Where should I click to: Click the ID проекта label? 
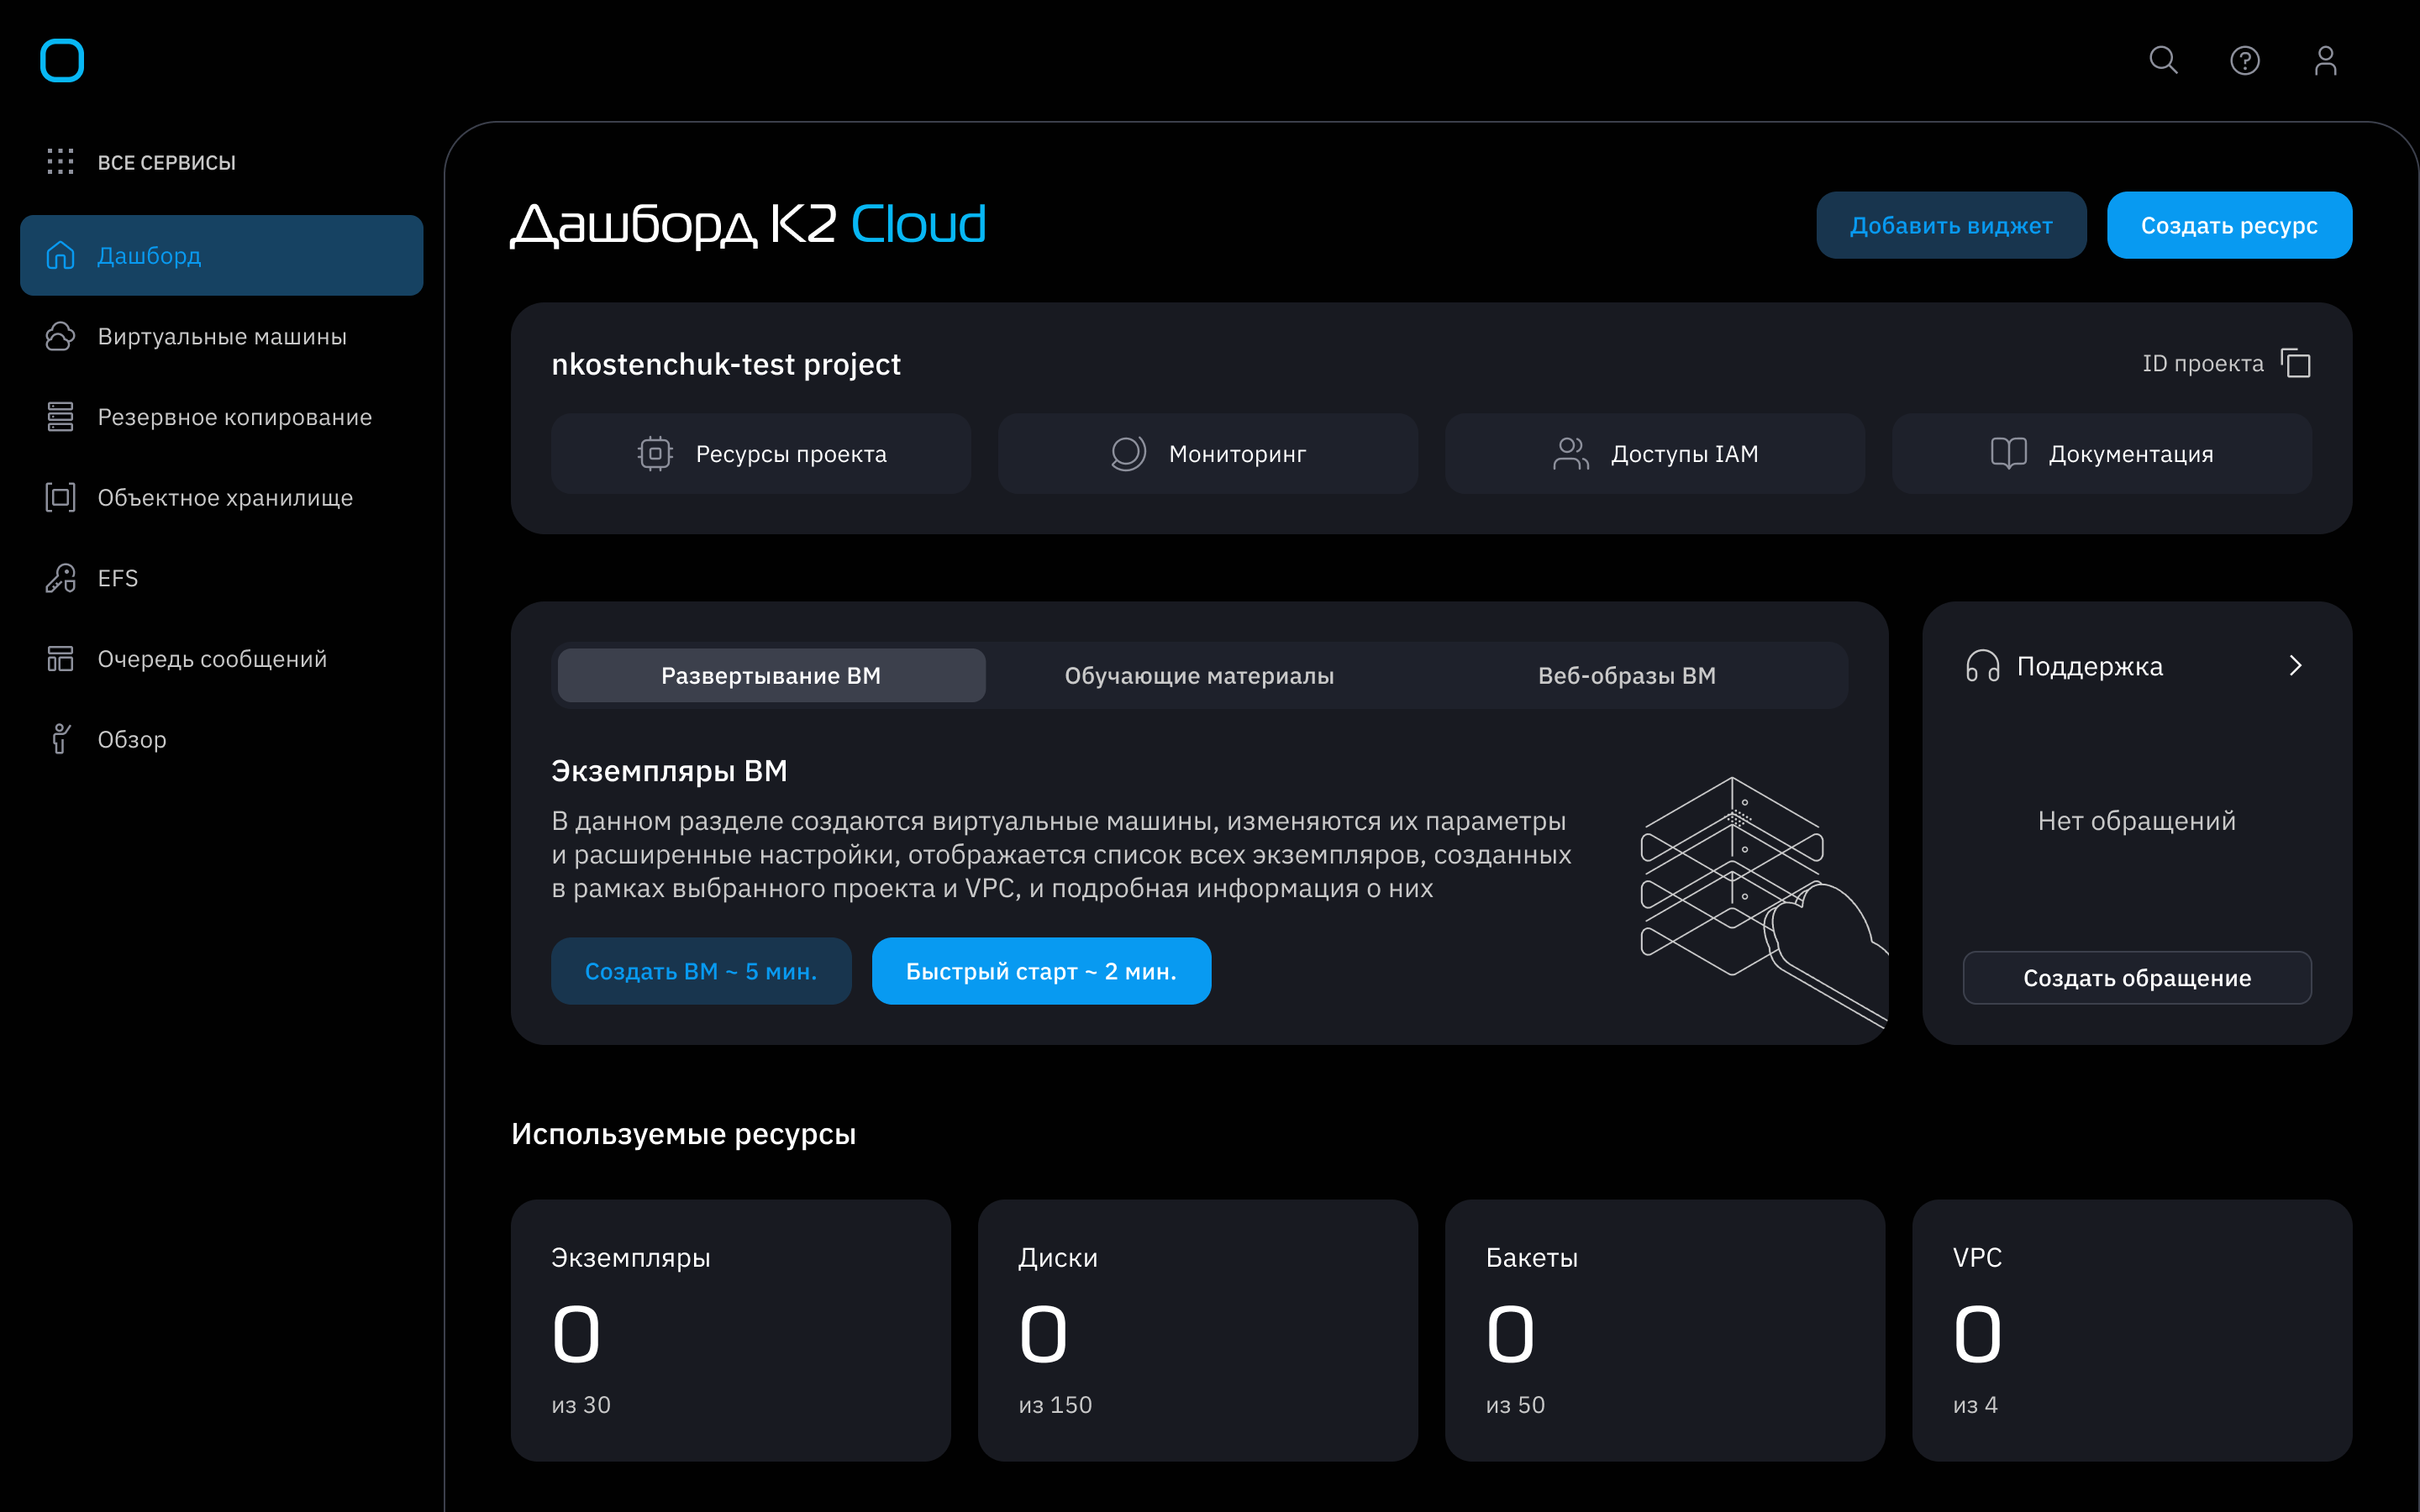click(x=2203, y=363)
